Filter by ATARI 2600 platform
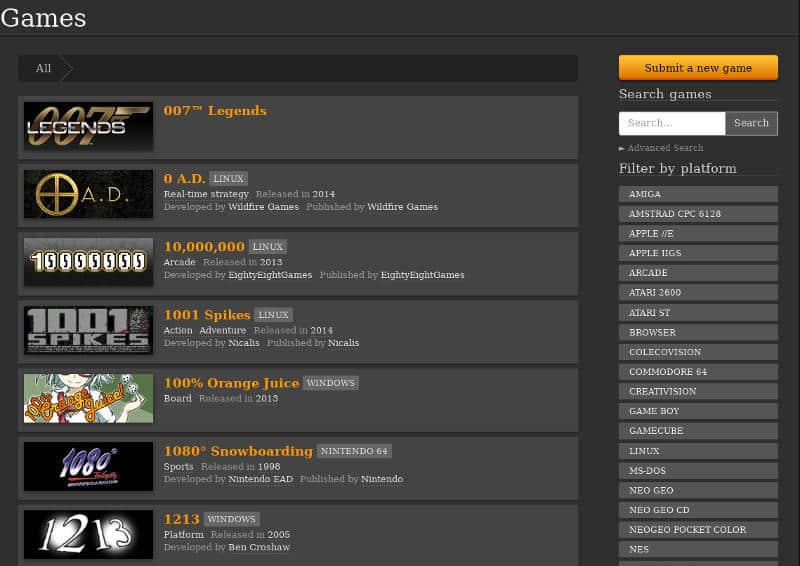Viewport: 800px width, 566px height. click(698, 292)
